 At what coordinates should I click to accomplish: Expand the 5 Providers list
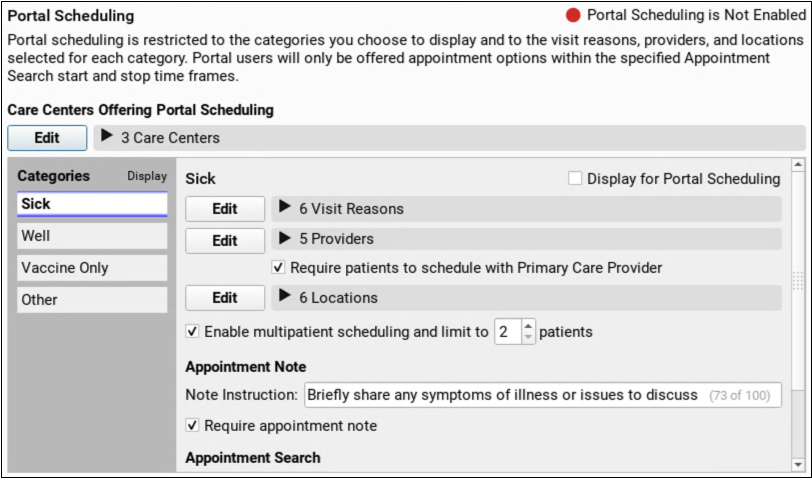pyautogui.click(x=285, y=239)
